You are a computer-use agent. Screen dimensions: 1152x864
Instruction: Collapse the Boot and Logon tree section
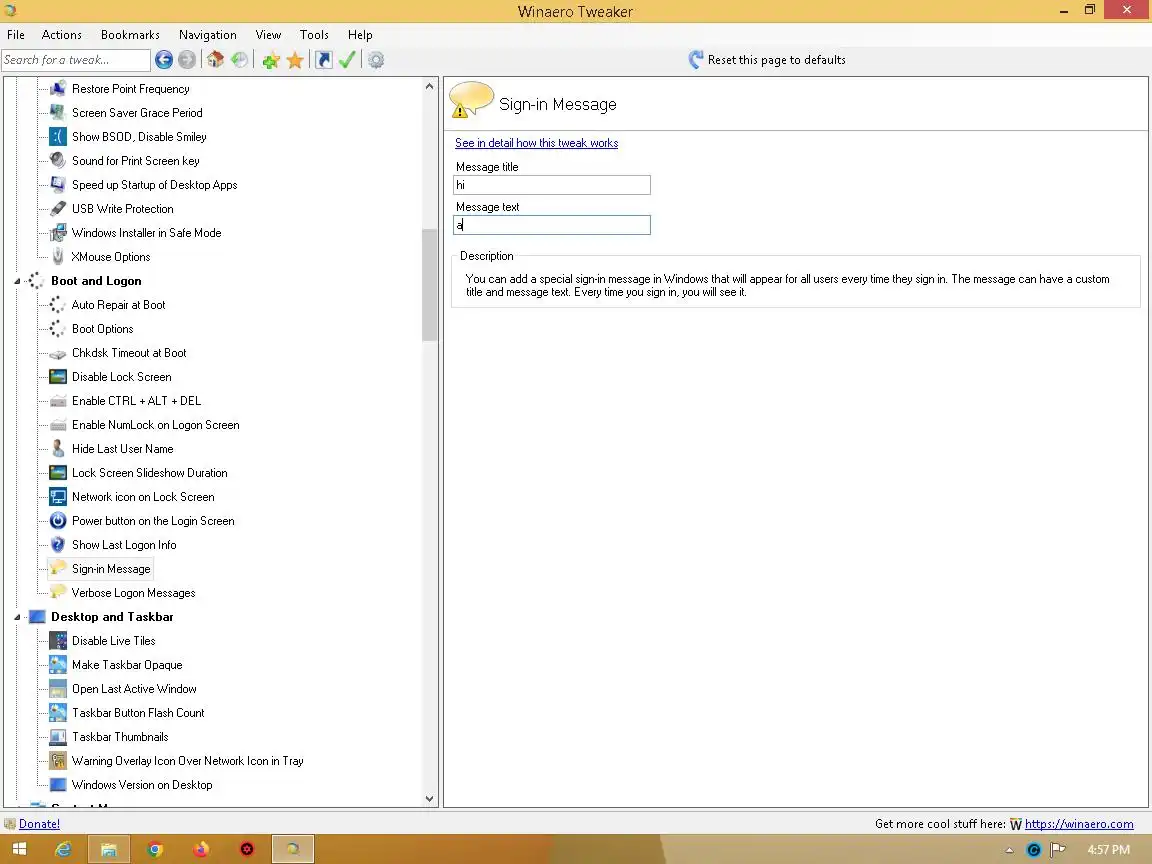(x=17, y=281)
